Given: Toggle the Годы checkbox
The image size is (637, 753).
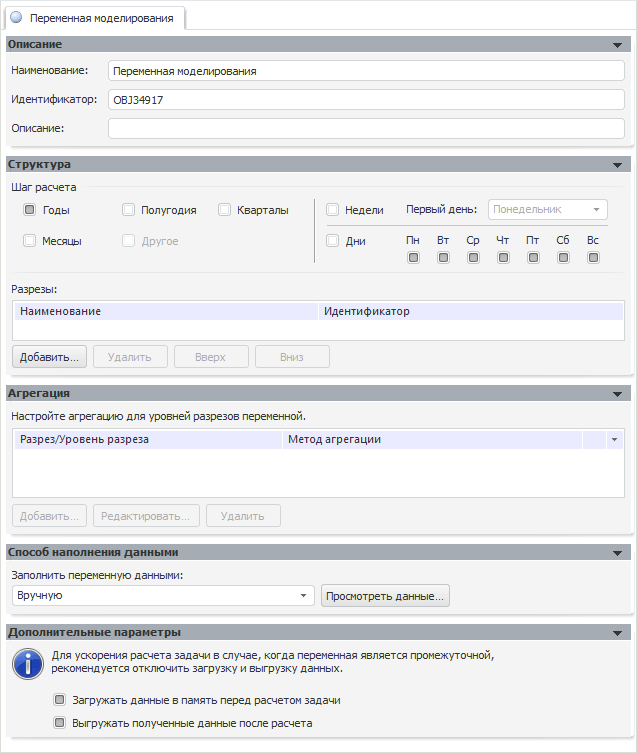Looking at the screenshot, I should click(x=29, y=210).
